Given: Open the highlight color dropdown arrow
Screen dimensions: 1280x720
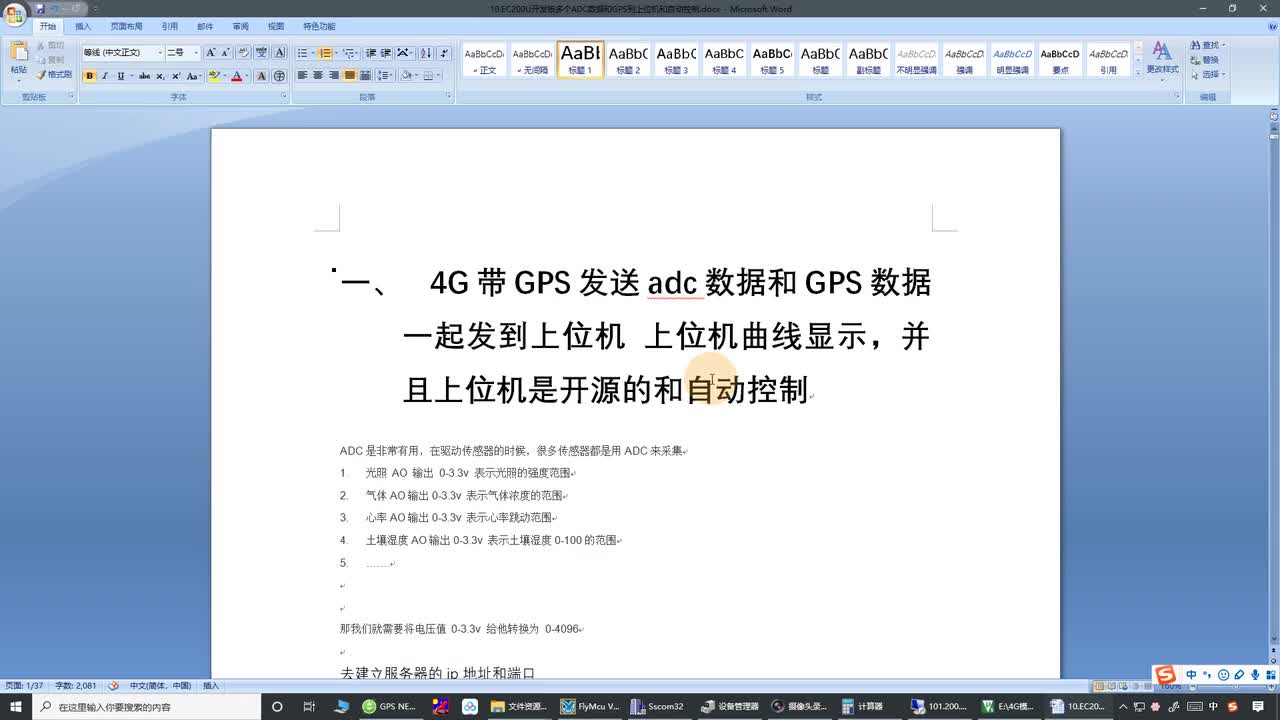Looking at the screenshot, I should 225,76.
